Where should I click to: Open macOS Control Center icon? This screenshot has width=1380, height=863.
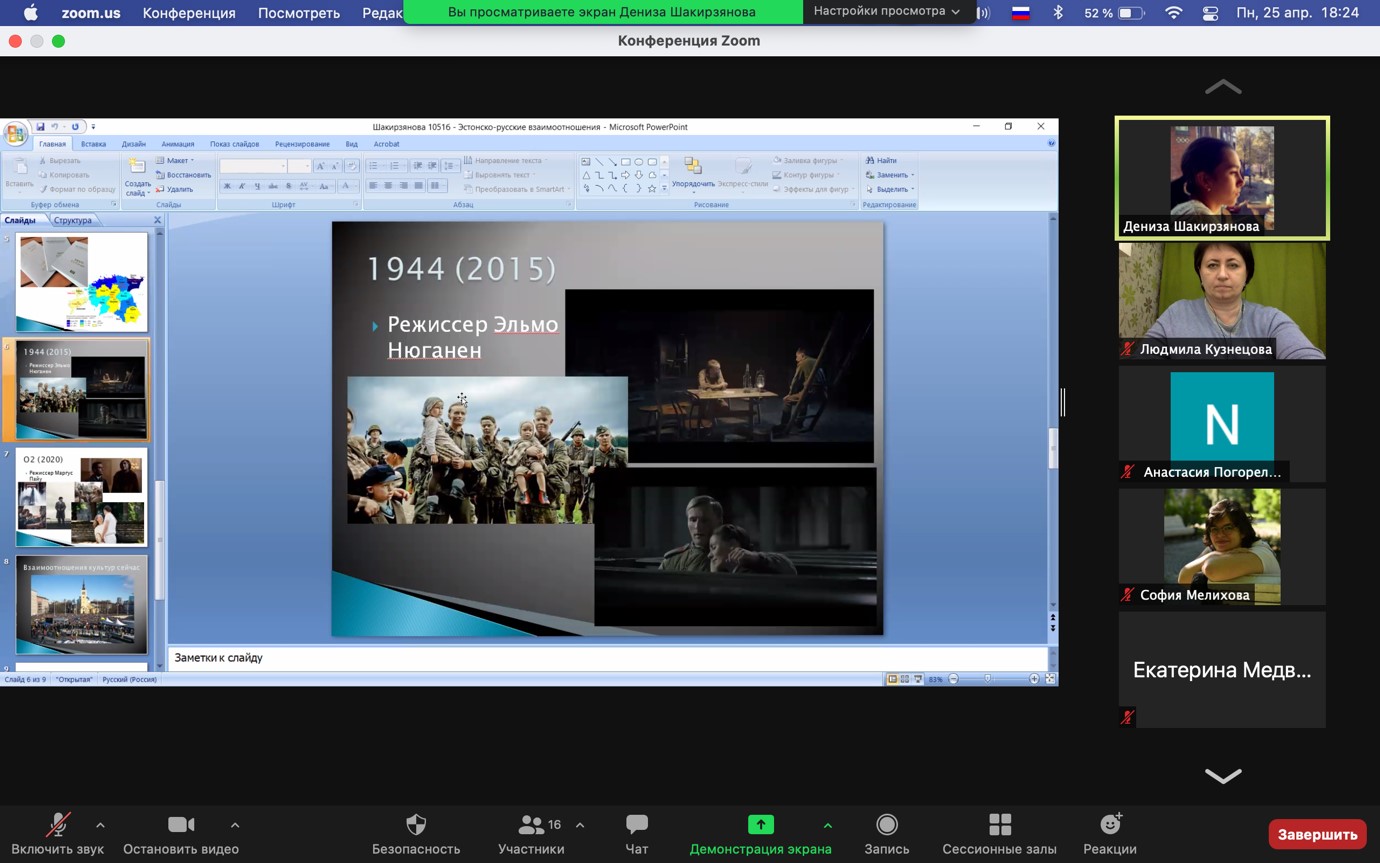pos(1210,13)
